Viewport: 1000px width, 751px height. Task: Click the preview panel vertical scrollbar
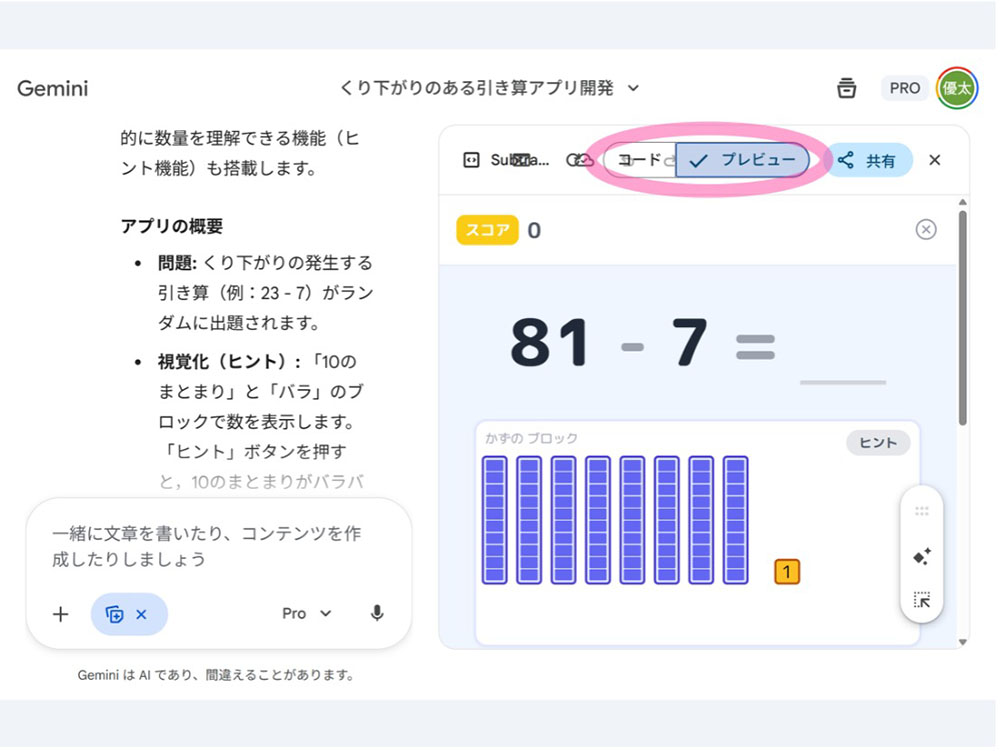click(x=962, y=320)
